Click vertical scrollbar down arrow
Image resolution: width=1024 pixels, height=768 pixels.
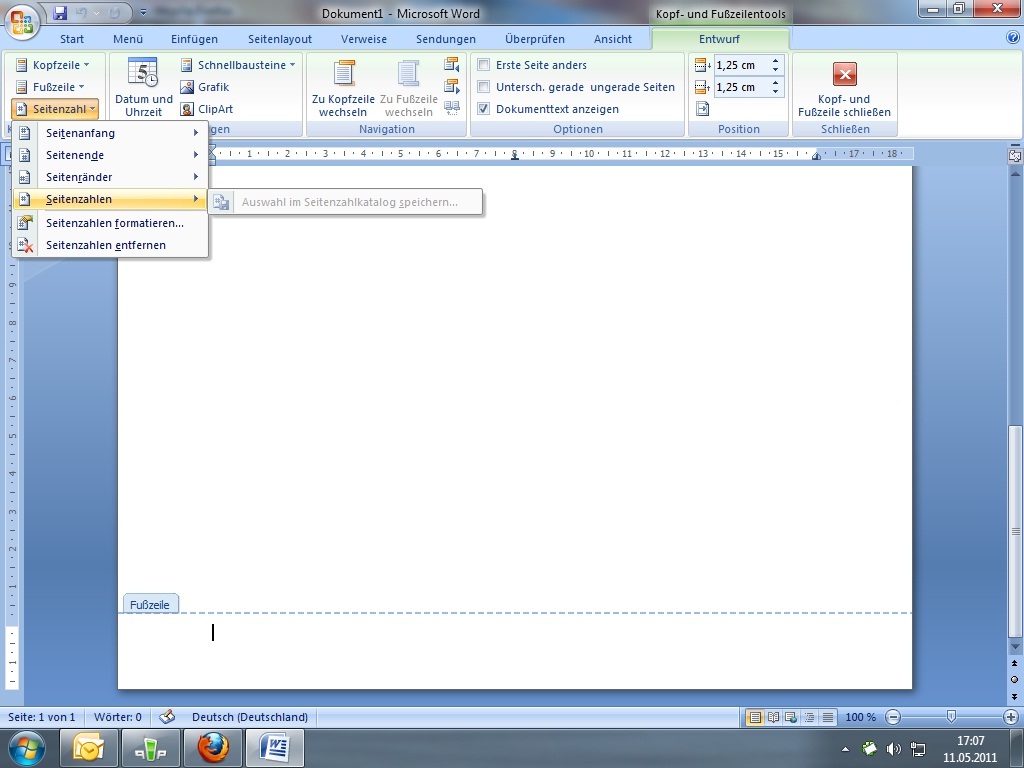coord(1014,647)
